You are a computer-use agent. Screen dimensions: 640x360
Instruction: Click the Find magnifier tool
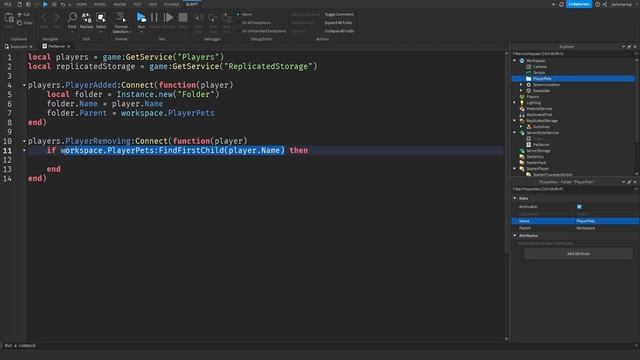pos(72,17)
